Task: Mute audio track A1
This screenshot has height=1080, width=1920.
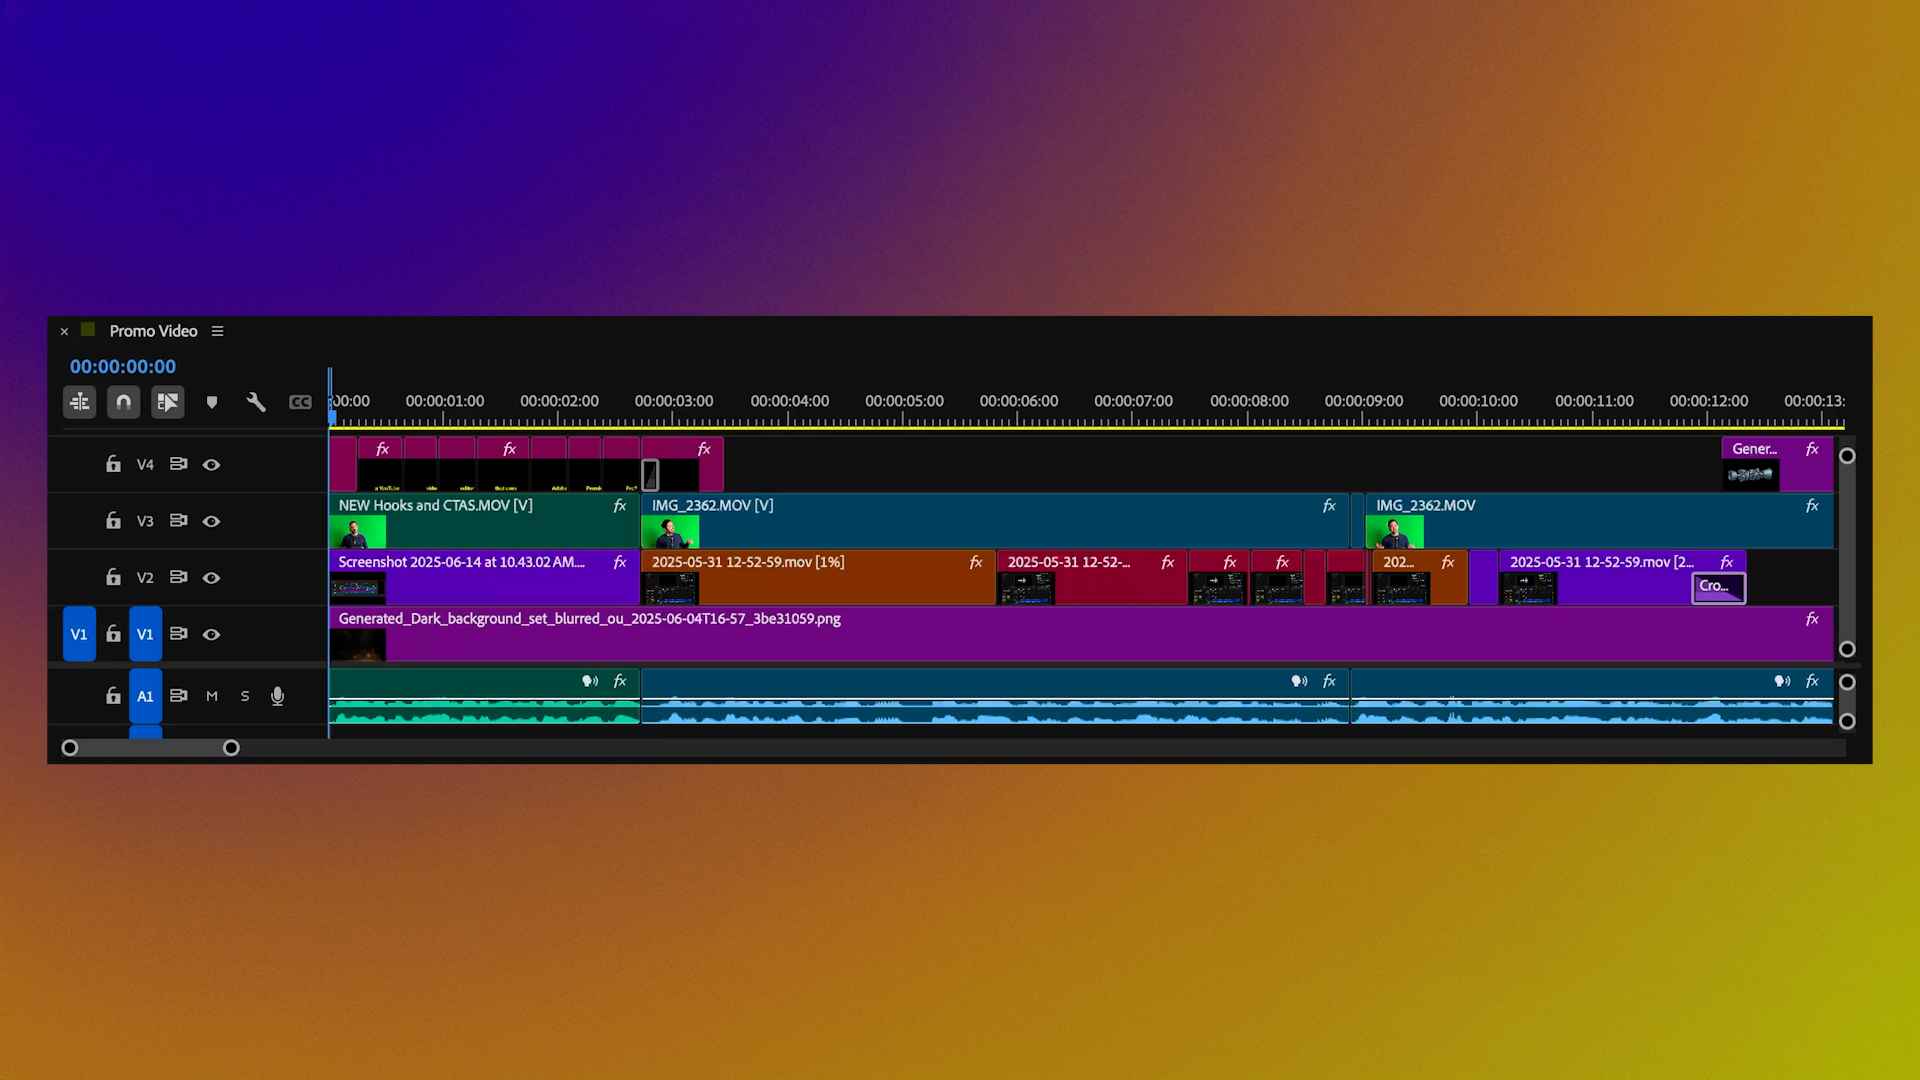Action: (212, 696)
